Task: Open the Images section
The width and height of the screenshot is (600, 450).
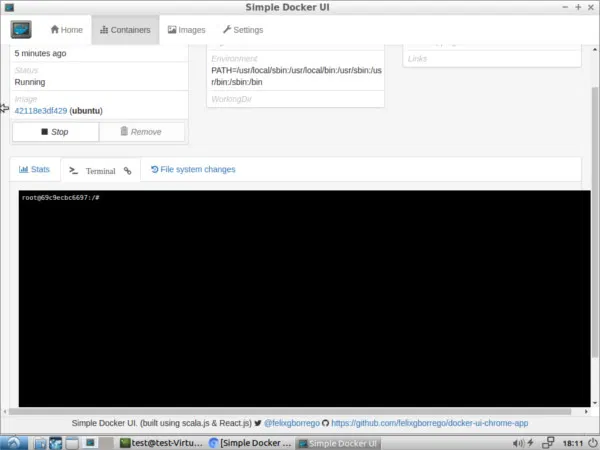Action: 186,30
